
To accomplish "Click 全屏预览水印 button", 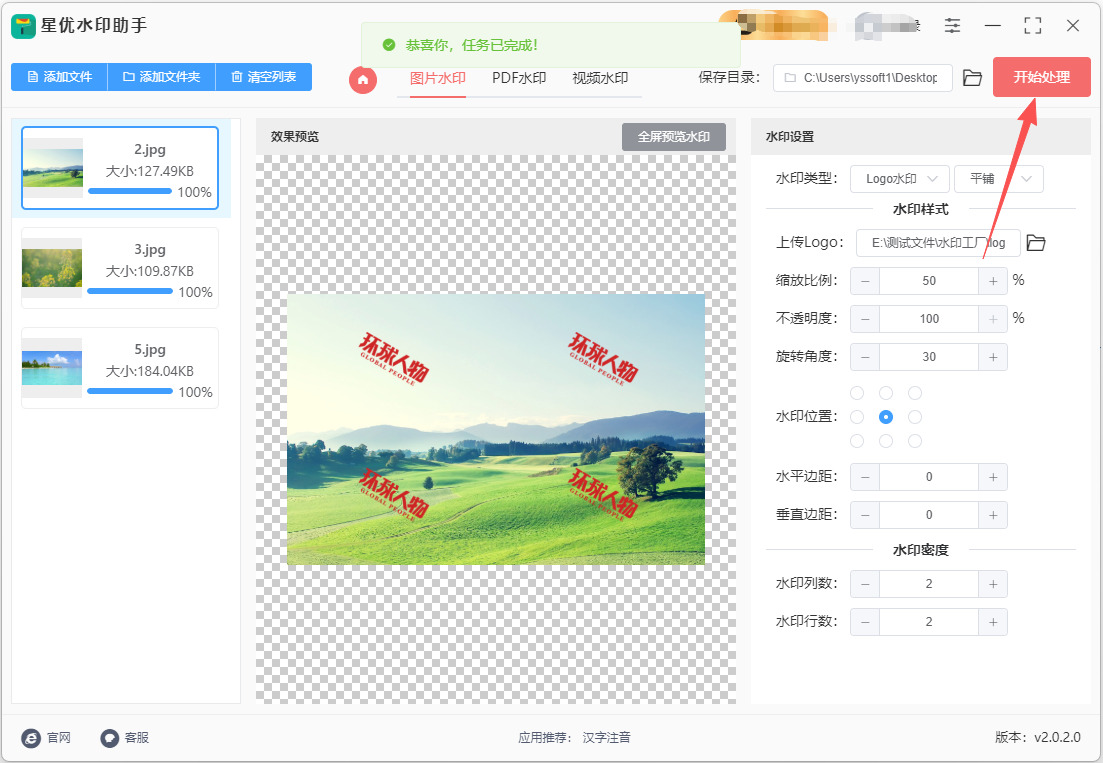I will click(x=674, y=137).
